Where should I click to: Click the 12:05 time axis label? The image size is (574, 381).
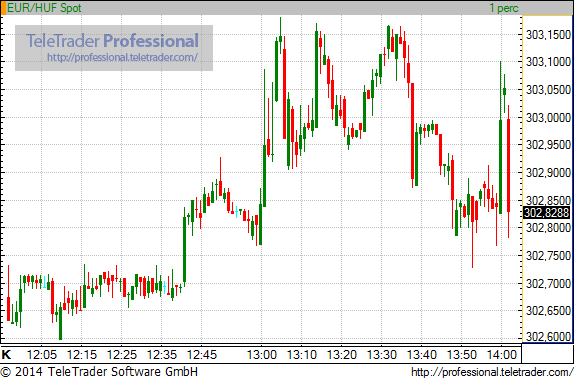pyautogui.click(x=42, y=355)
